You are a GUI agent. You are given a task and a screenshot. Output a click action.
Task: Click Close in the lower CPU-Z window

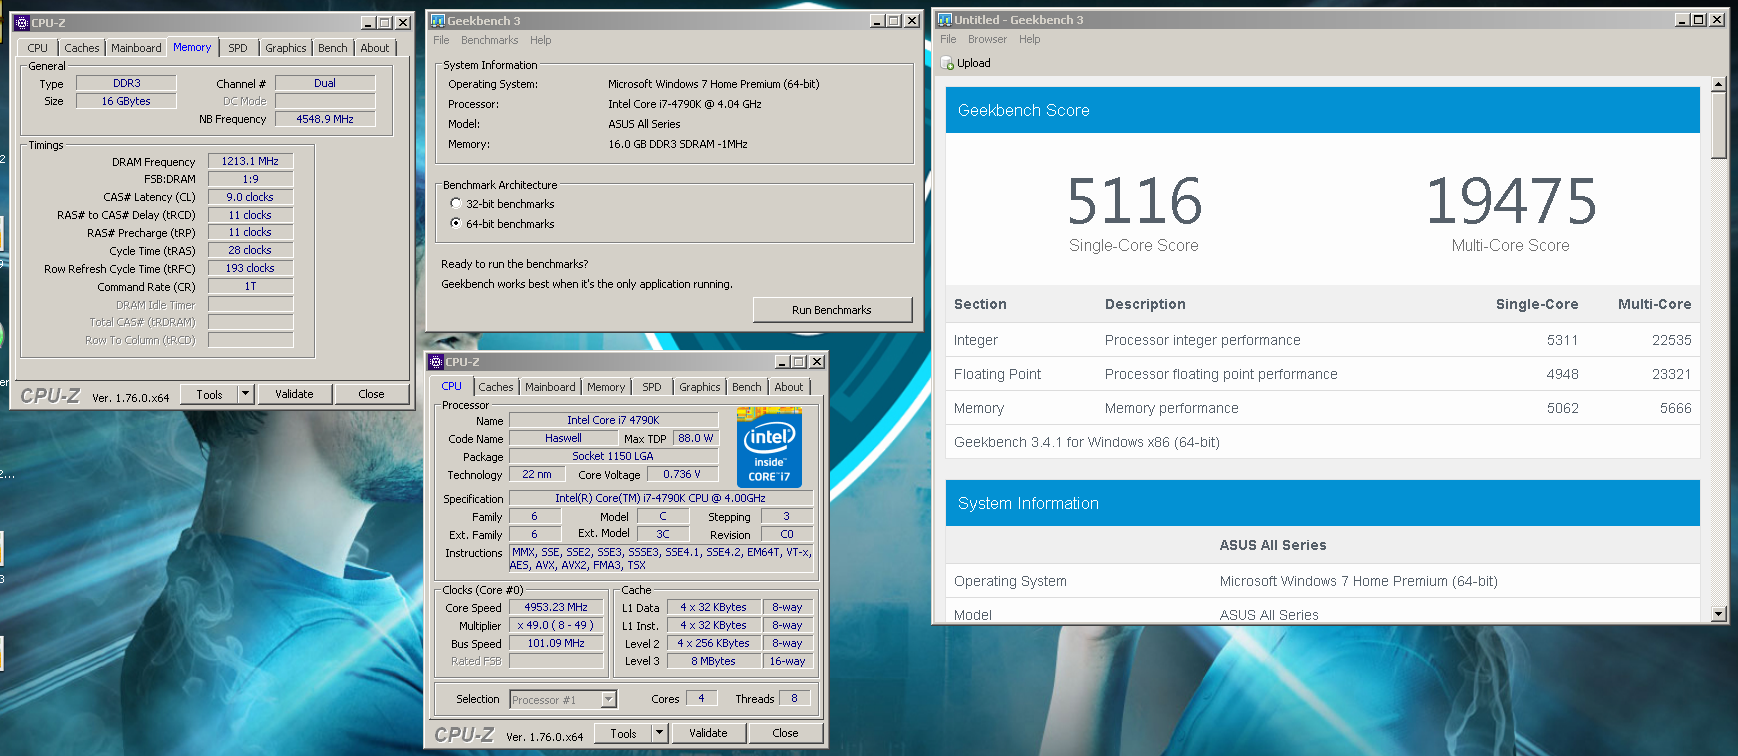[x=785, y=733]
